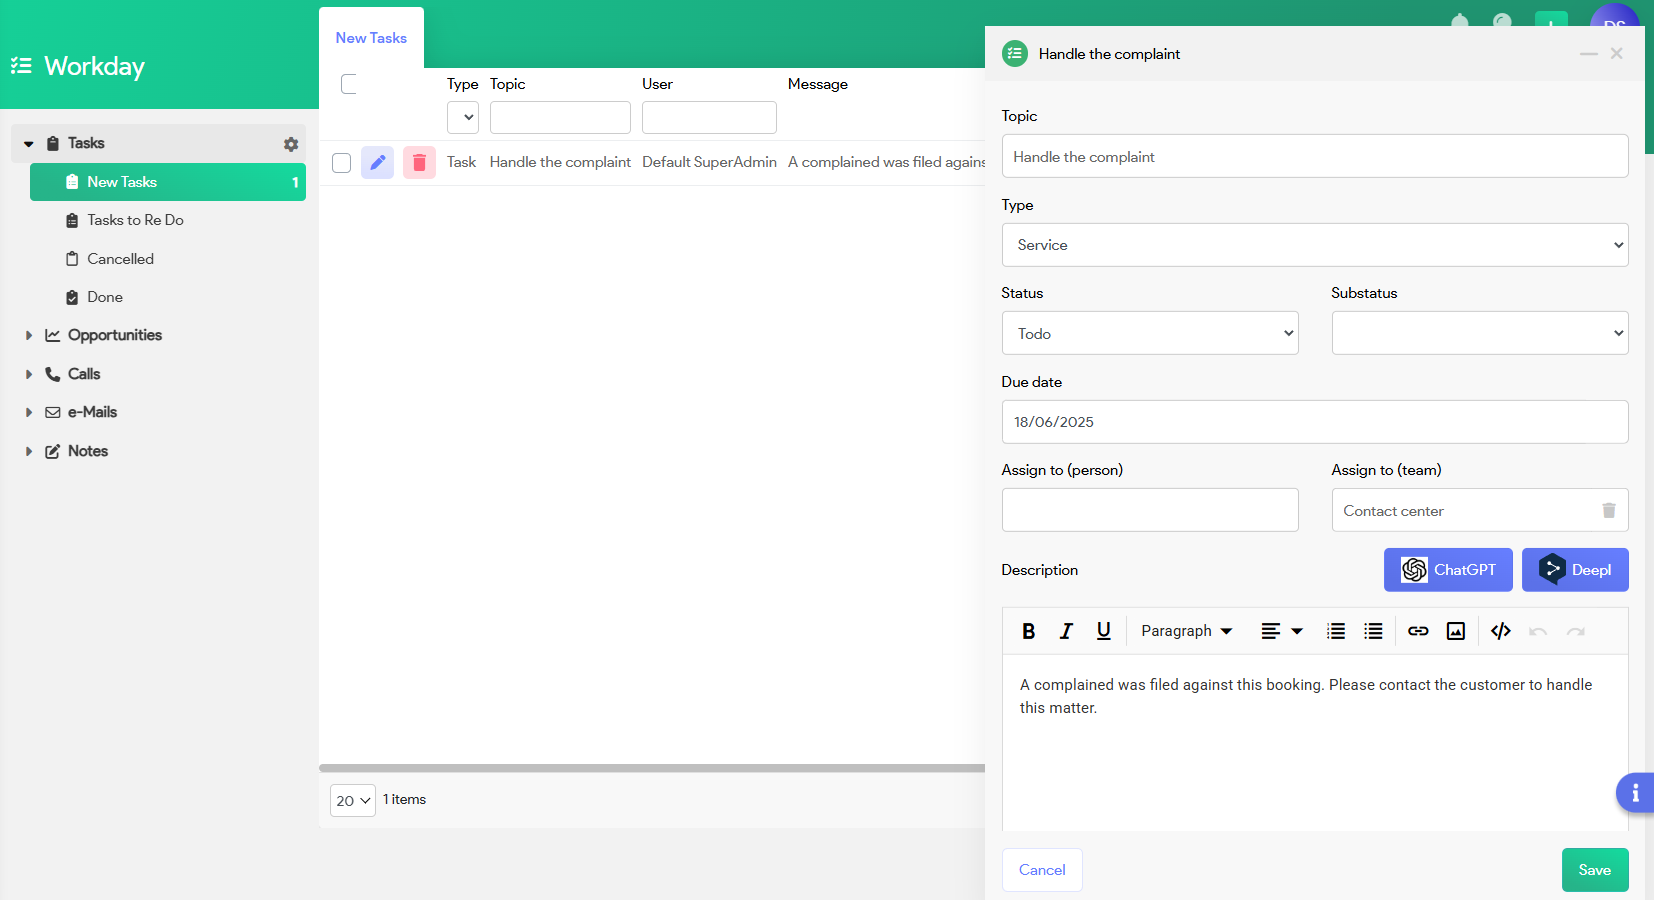
Task: Expand the Substatus dropdown
Action: [x=1479, y=333]
